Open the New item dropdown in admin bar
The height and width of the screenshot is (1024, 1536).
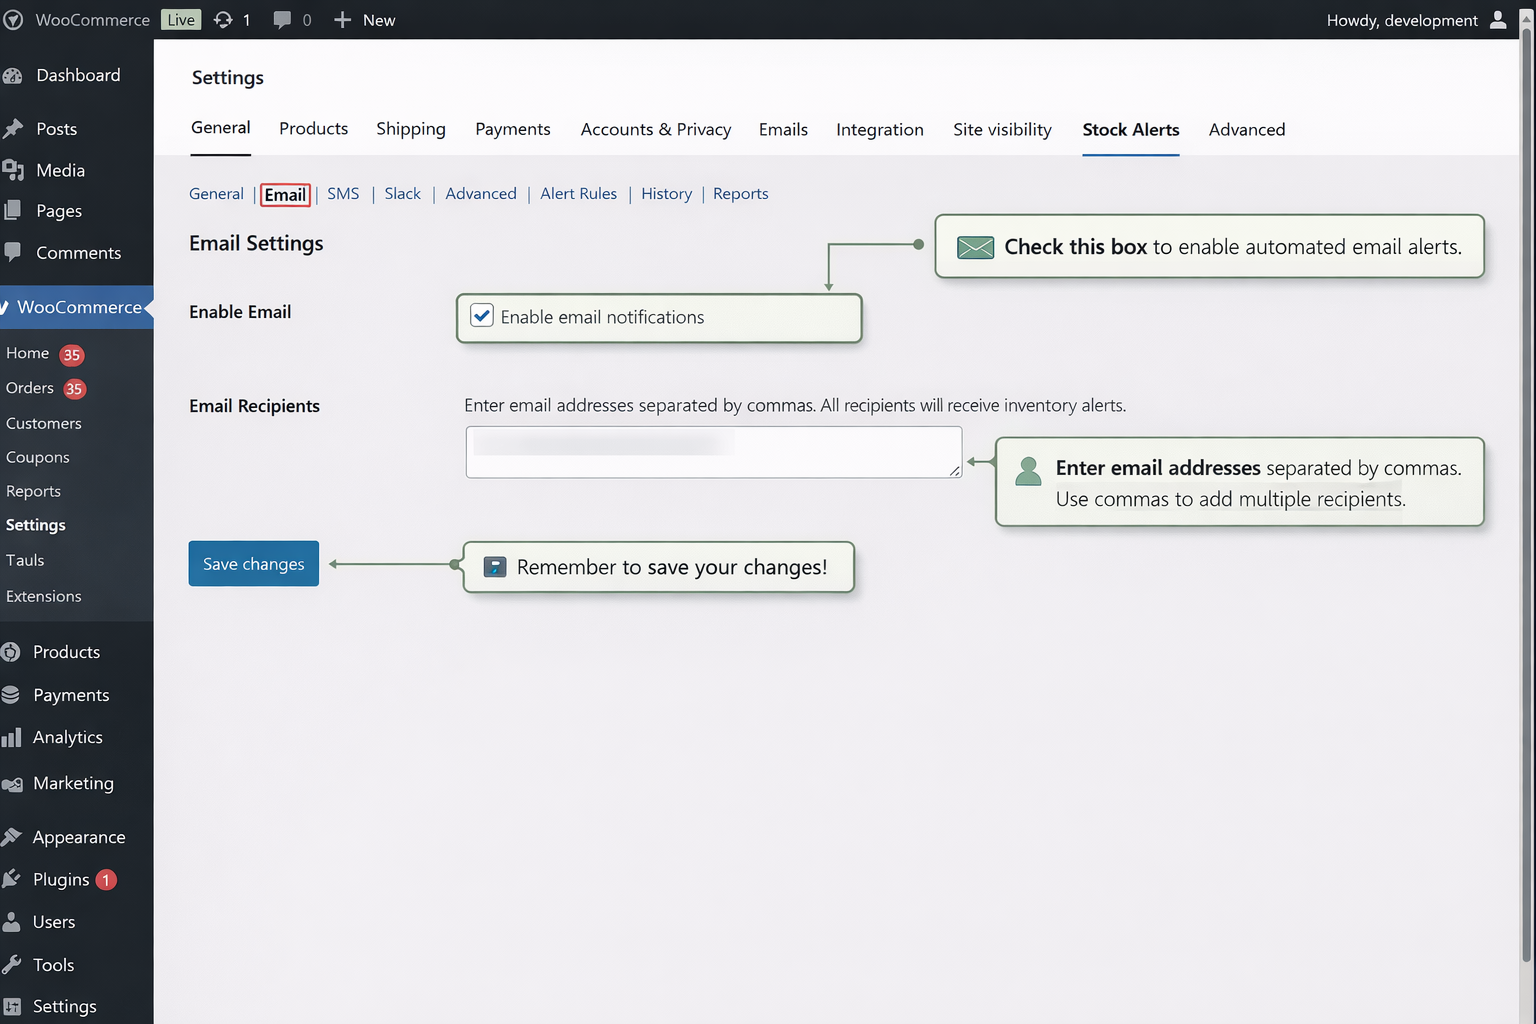(364, 19)
